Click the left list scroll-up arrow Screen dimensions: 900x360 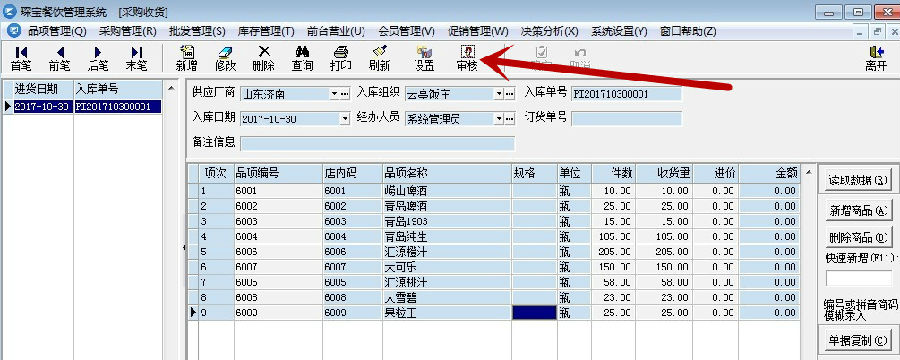(x=170, y=88)
